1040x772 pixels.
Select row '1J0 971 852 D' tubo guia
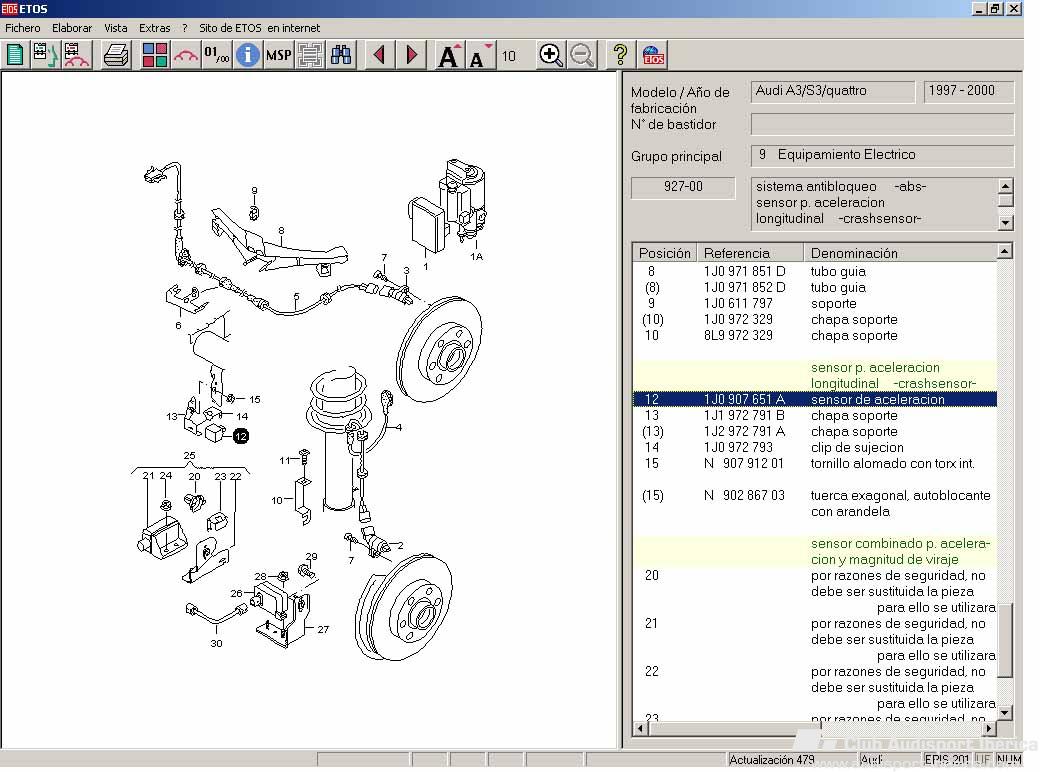(x=814, y=287)
